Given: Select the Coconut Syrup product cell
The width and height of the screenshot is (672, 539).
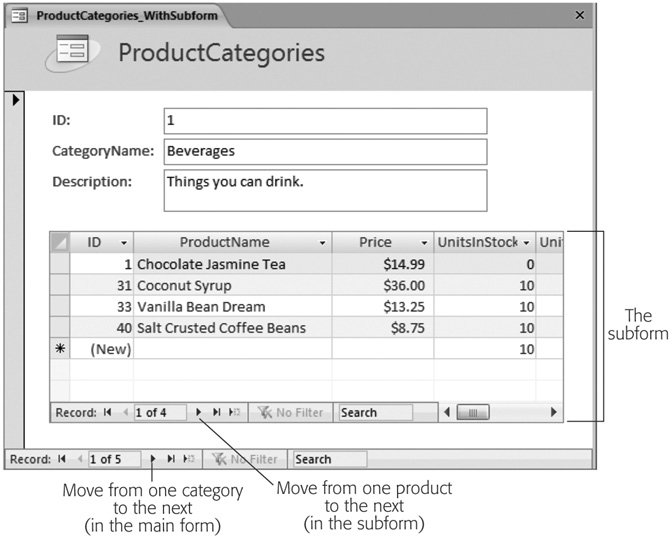Looking at the screenshot, I should point(232,285).
